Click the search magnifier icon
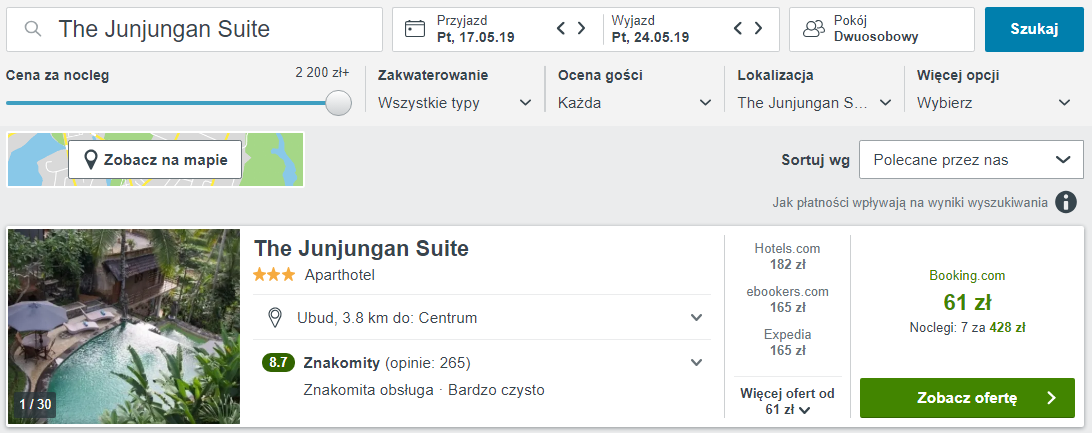The height and width of the screenshot is (433, 1092). 33,29
